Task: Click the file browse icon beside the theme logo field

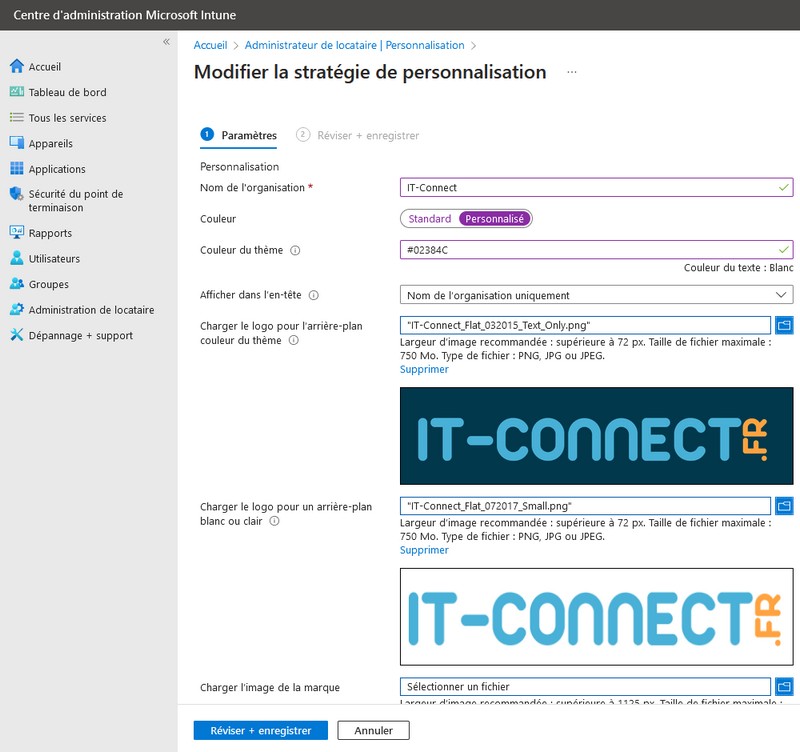Action: click(783, 323)
